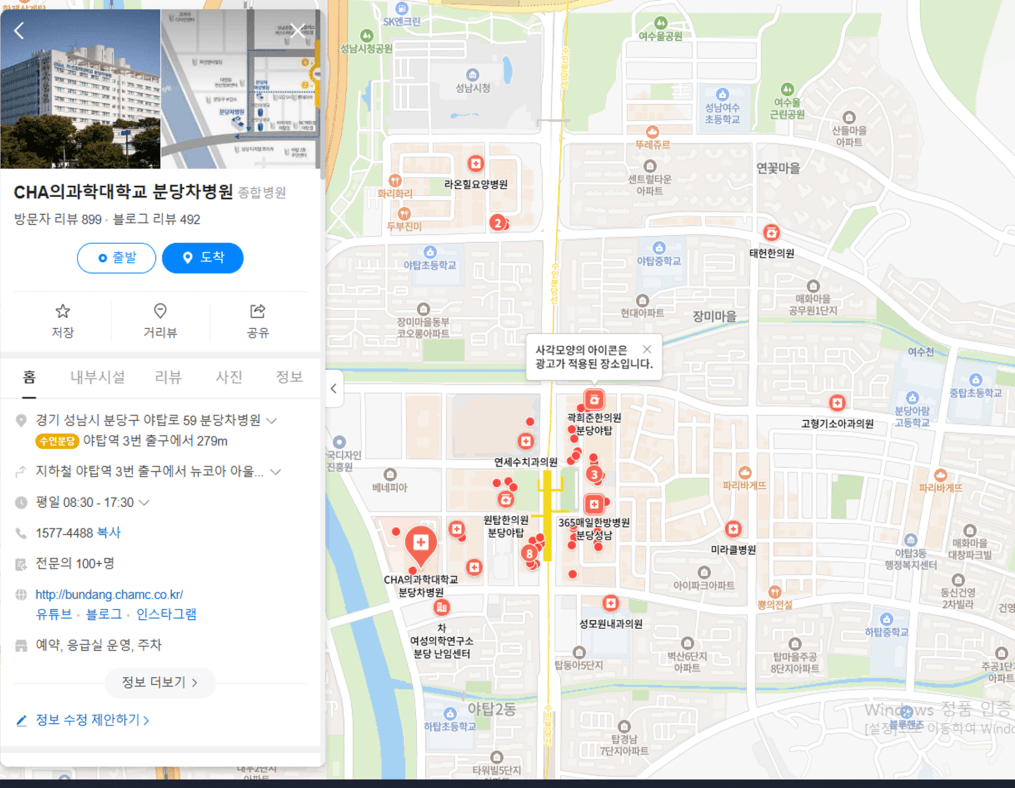Click the cluster marker numbered 3

click(x=594, y=474)
